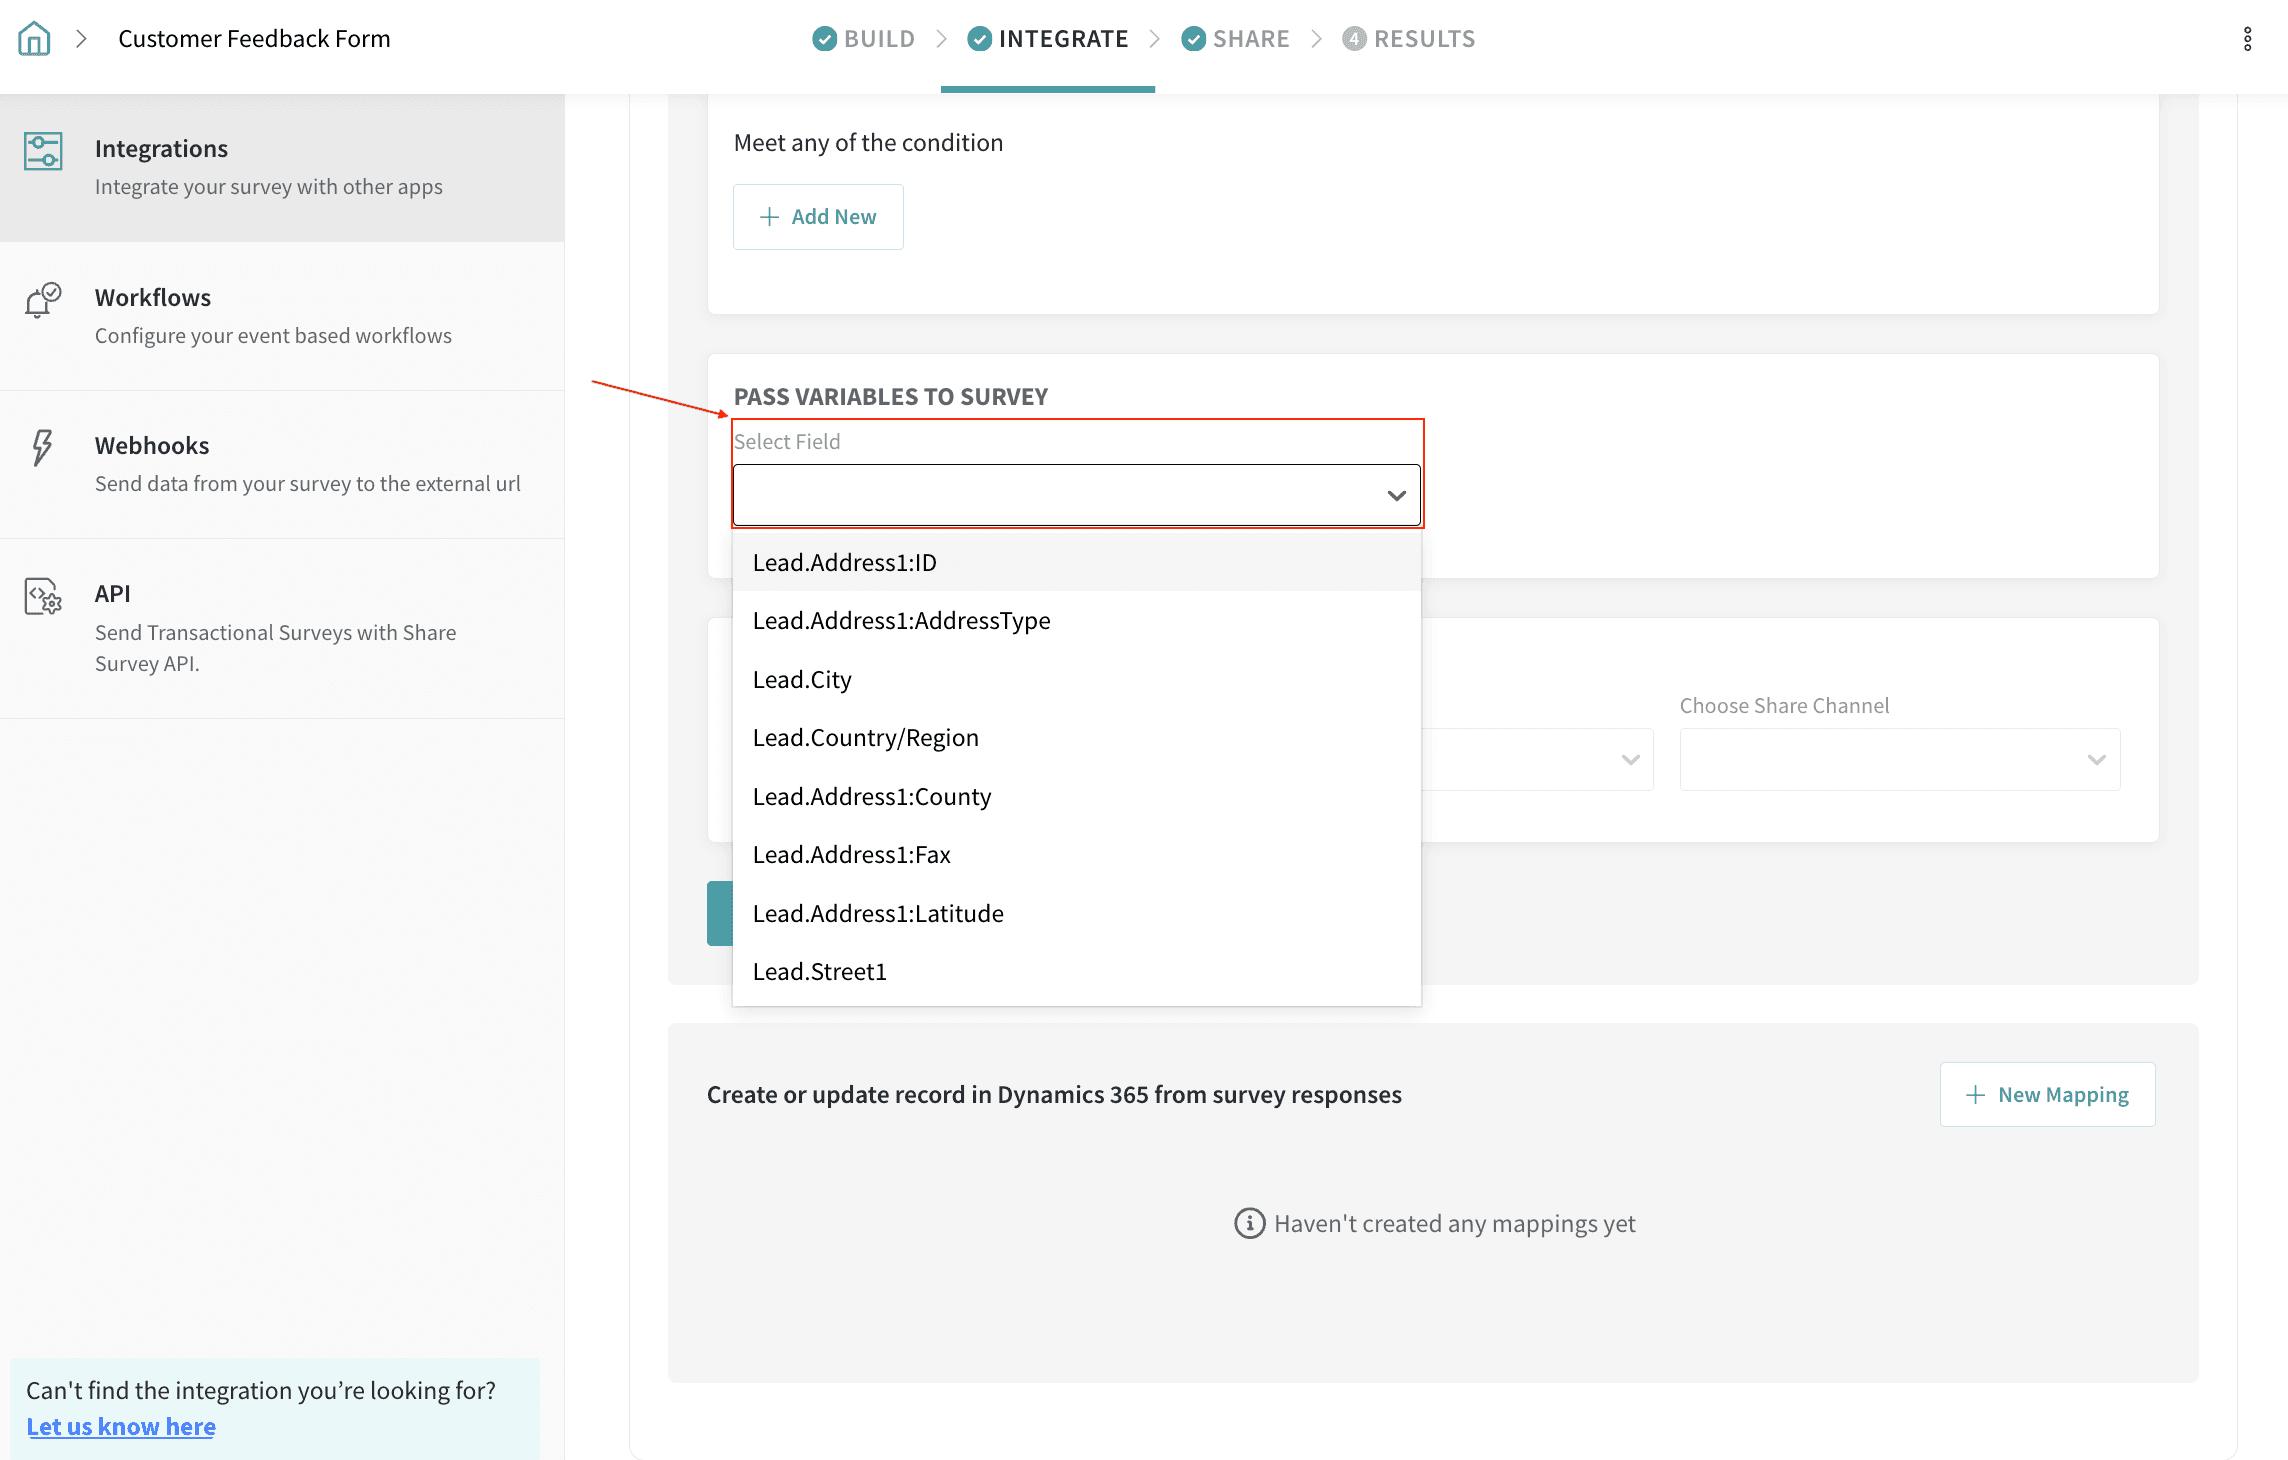This screenshot has height=1460, width=2288.
Task: Click the home icon in breadcrumb
Action: (34, 39)
